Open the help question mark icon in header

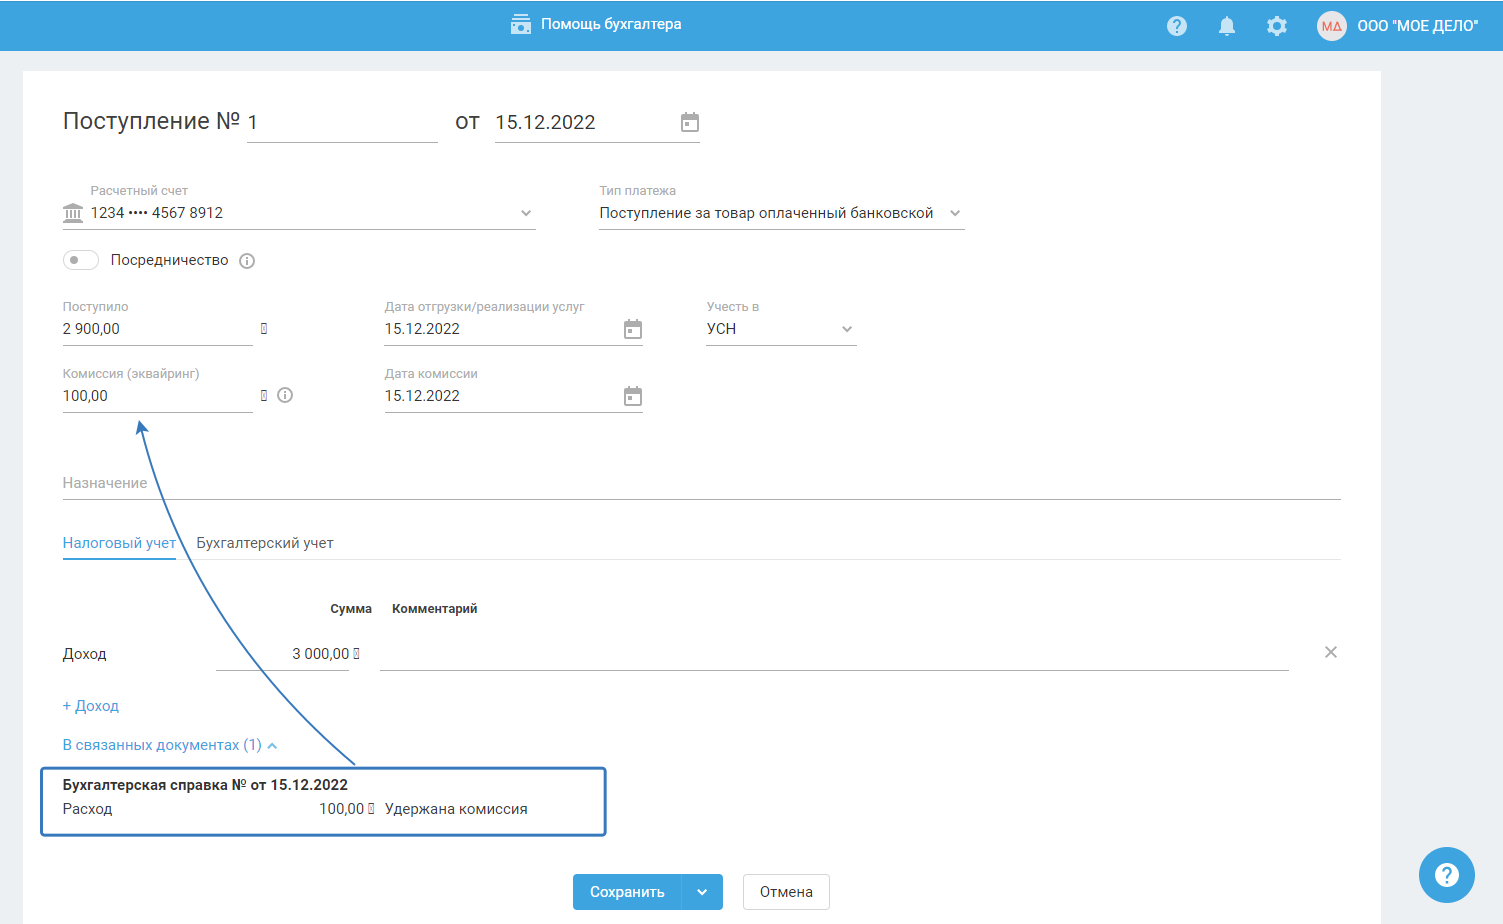[1177, 26]
